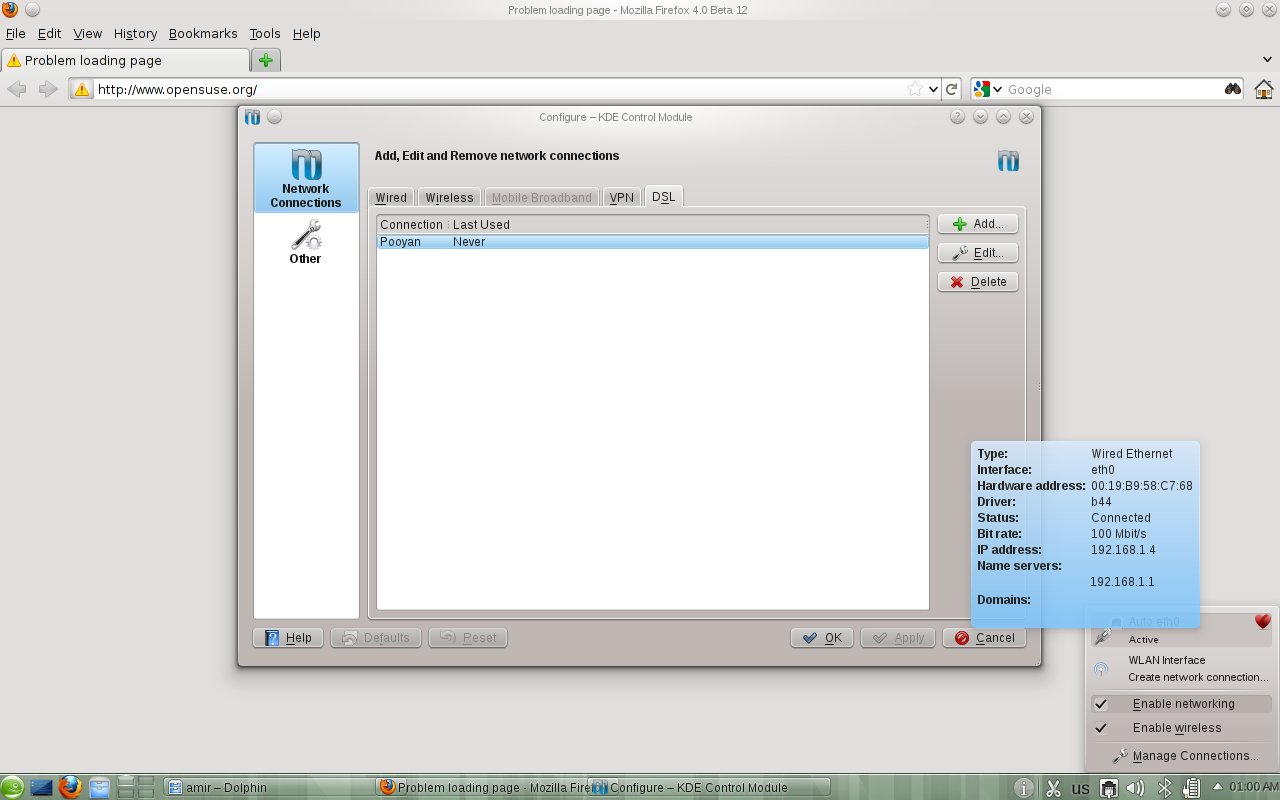This screenshot has width=1280, height=800.
Task: Open the Firefox View menu
Action: [x=88, y=33]
